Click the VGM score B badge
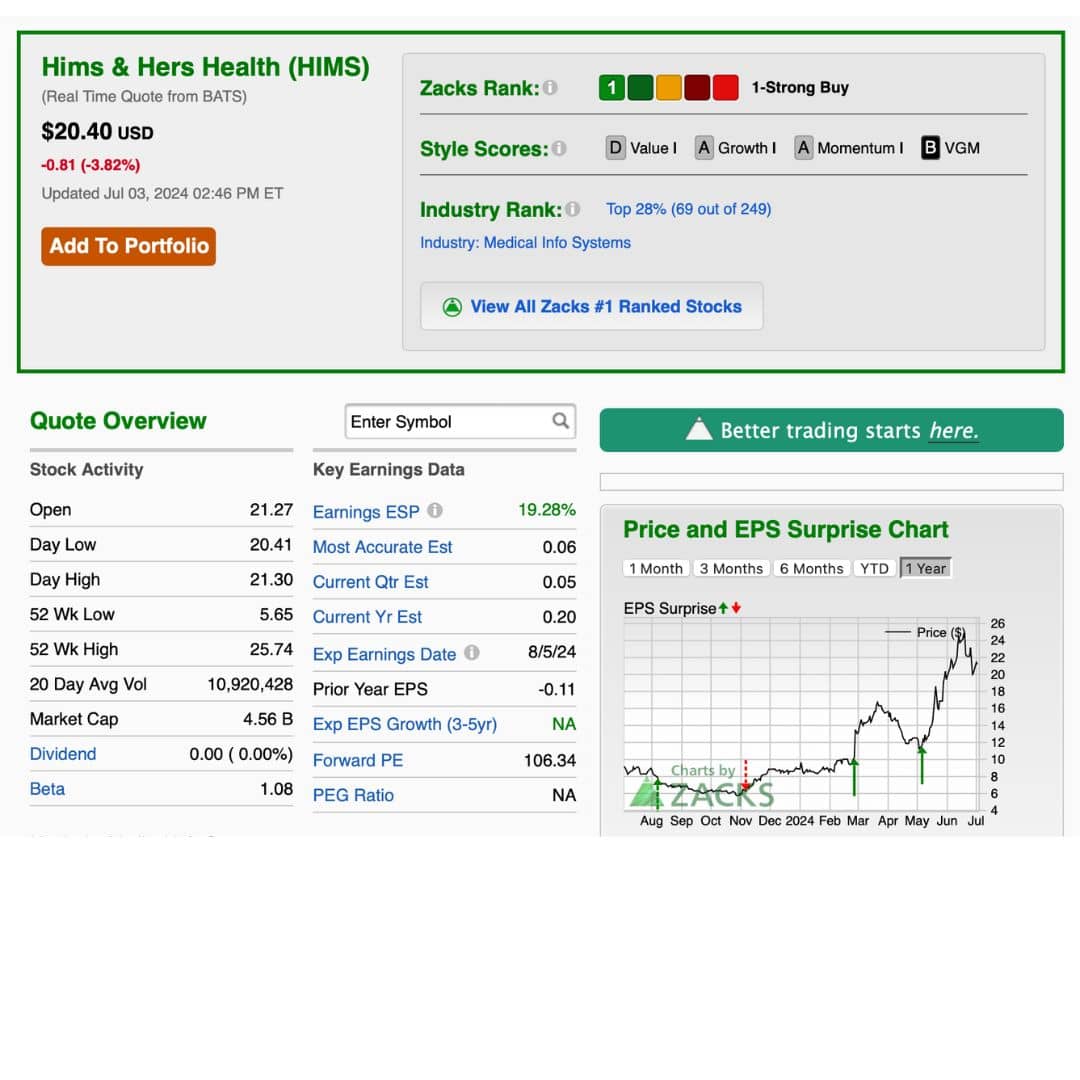The height and width of the screenshot is (1080, 1080). [x=931, y=147]
